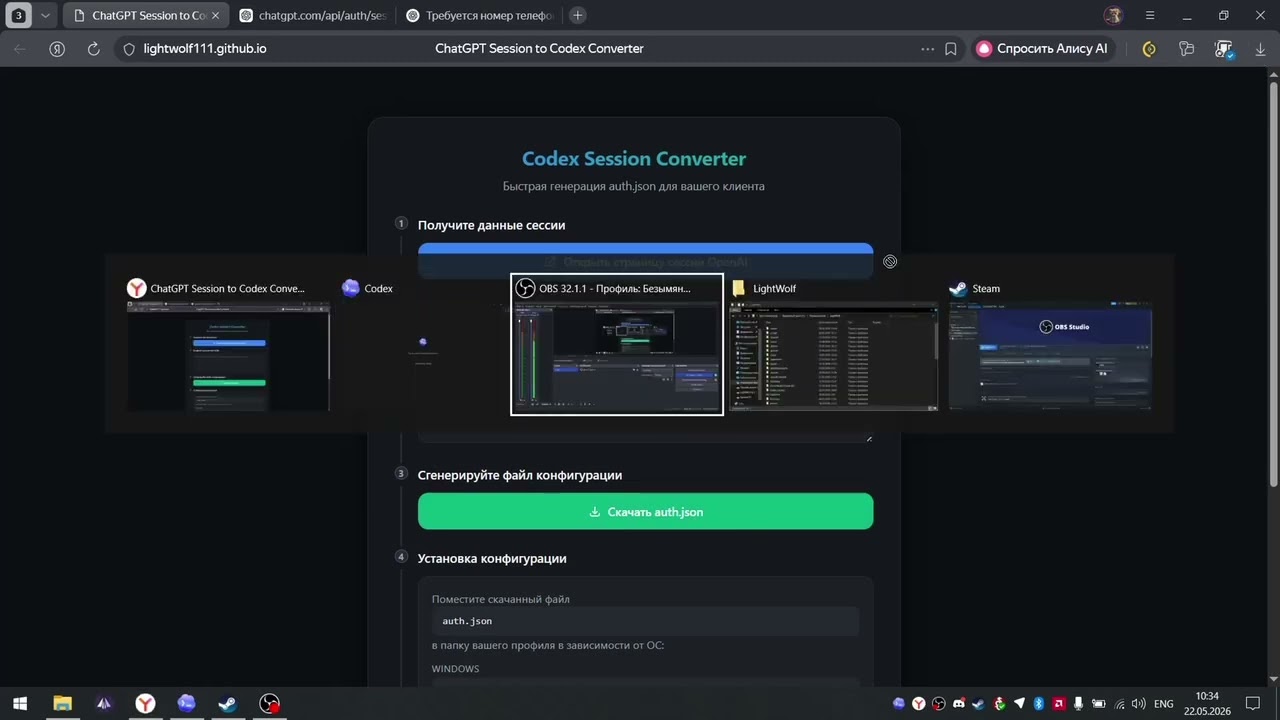Open the Yandex home button
Image resolution: width=1280 pixels, height=720 pixels.
click(x=57, y=48)
